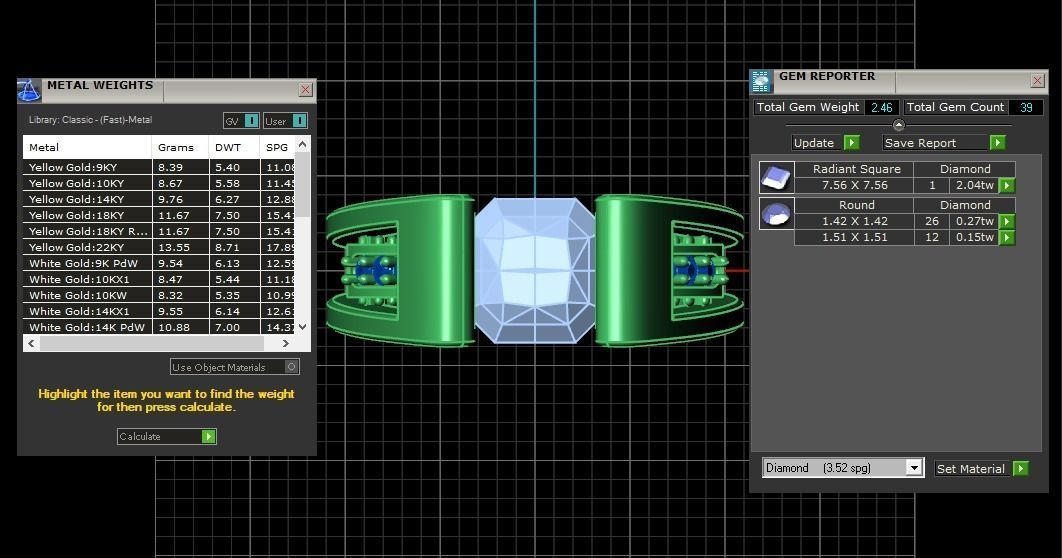Click the 1.42 X 1.42 size cell
1062x558 pixels.
tap(854, 221)
